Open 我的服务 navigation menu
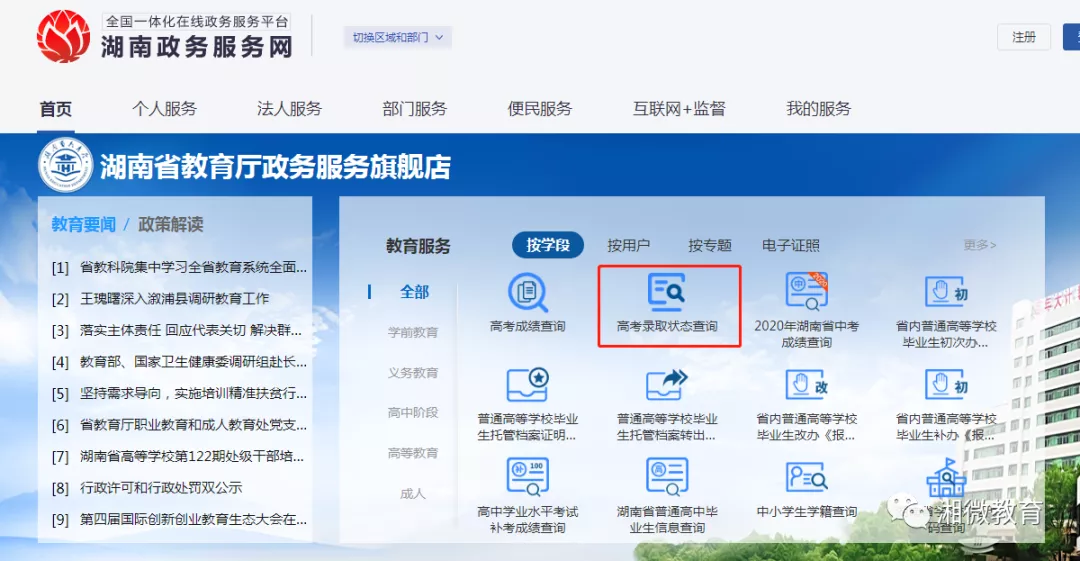1080x561 pixels. click(819, 109)
